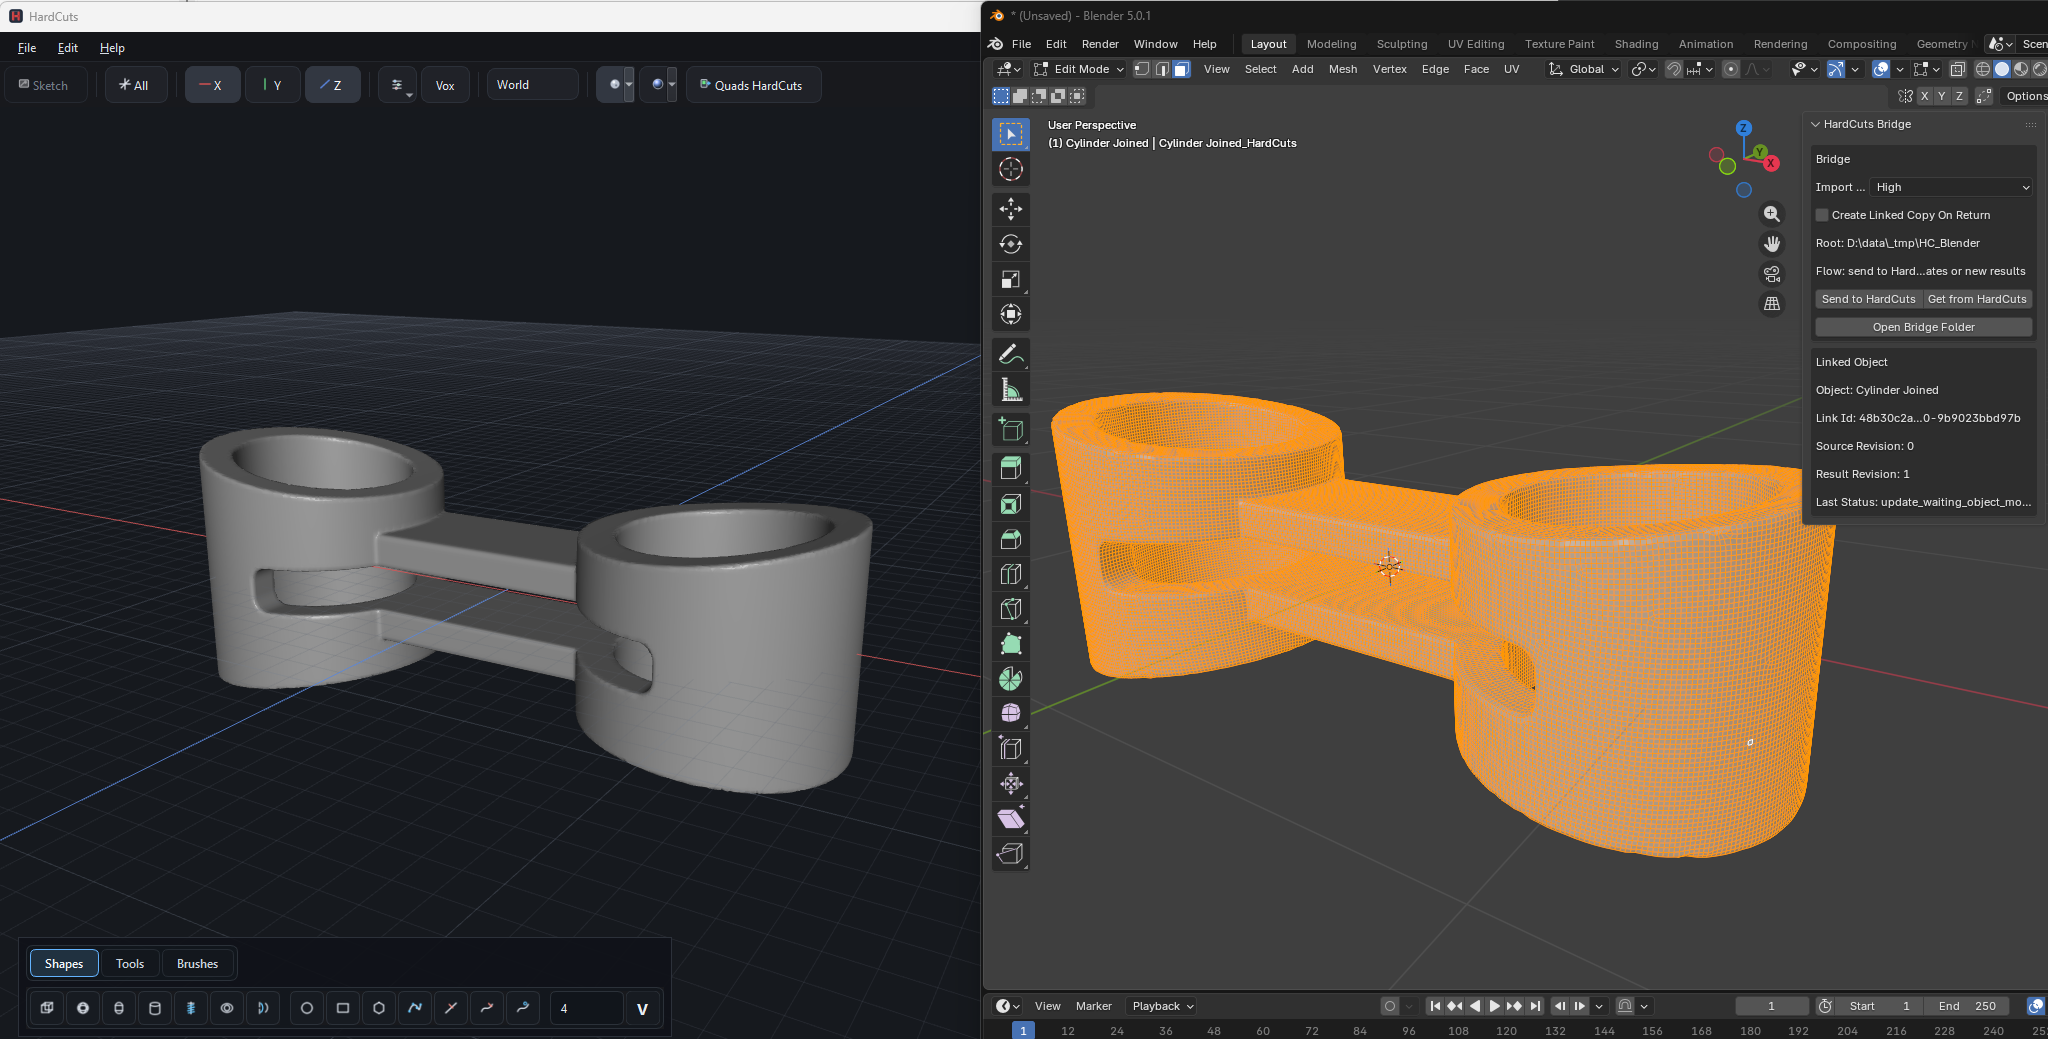Select the Rotate tool in Blender
This screenshot has height=1039, width=2048.
coord(1011,244)
